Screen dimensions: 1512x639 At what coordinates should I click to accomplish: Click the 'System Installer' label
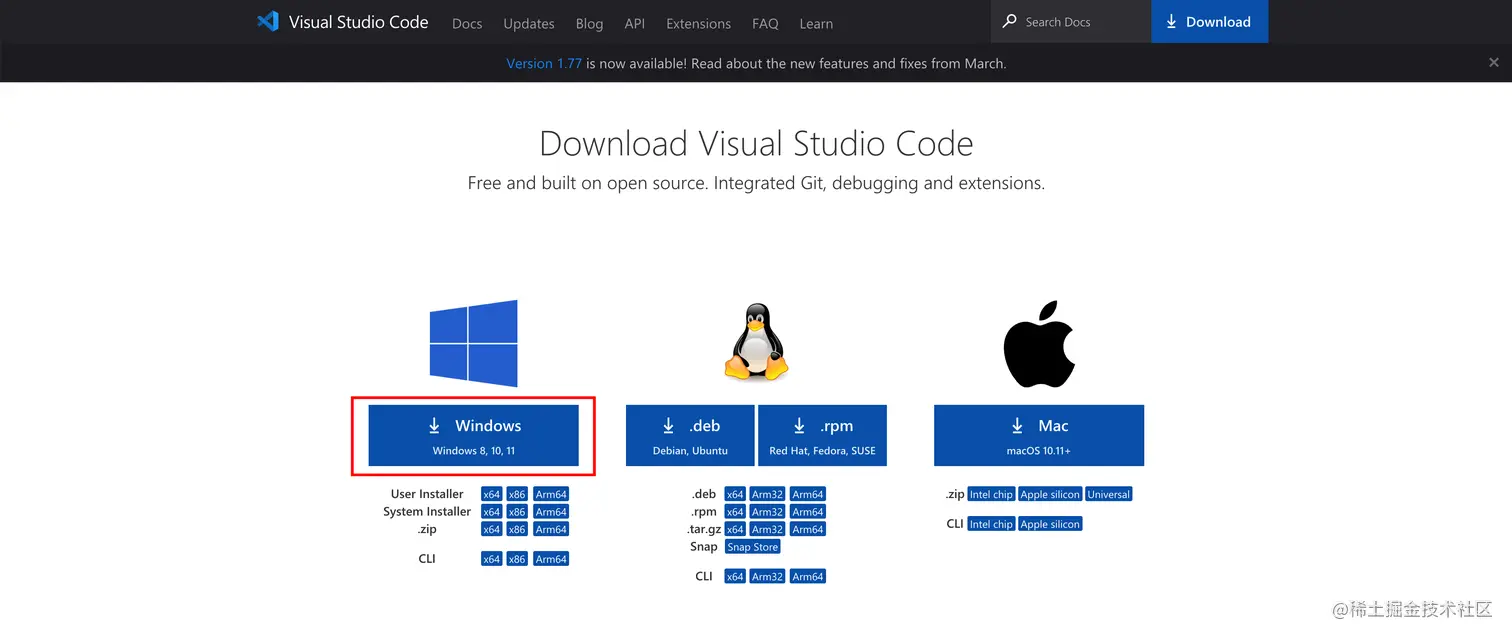(x=427, y=512)
